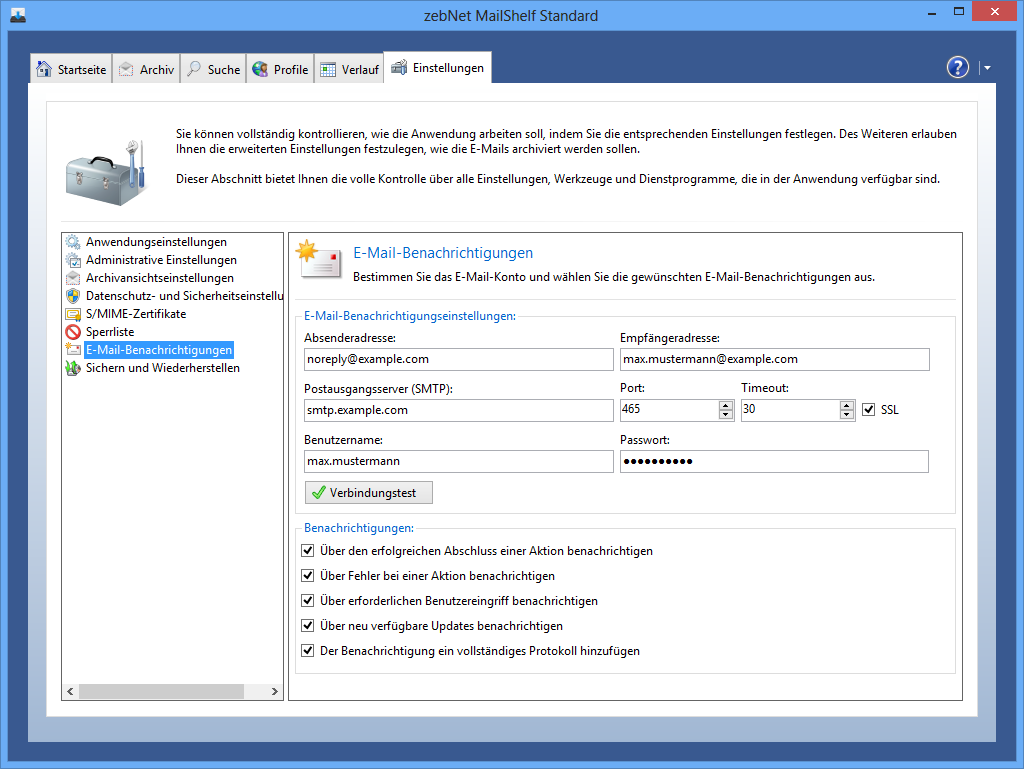1024x769 pixels.
Task: Click the Sperrliste prohibited icon
Action: point(73,332)
